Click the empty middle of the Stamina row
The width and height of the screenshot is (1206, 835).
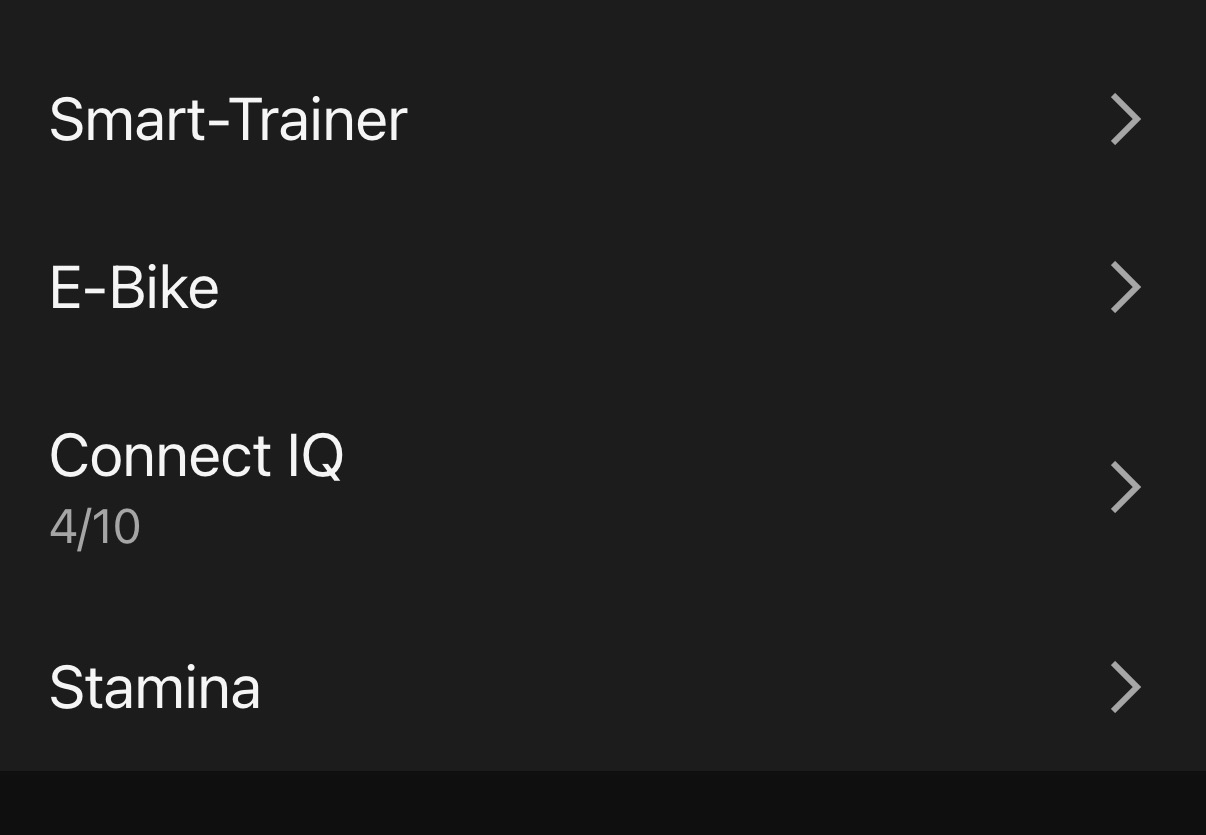pyautogui.click(x=650, y=688)
